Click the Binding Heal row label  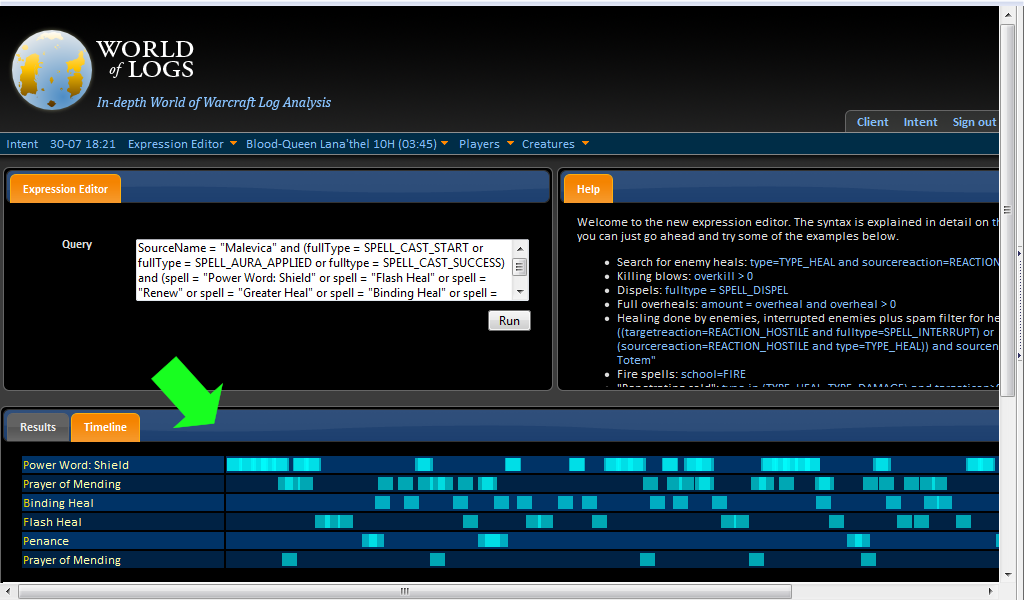coord(58,503)
